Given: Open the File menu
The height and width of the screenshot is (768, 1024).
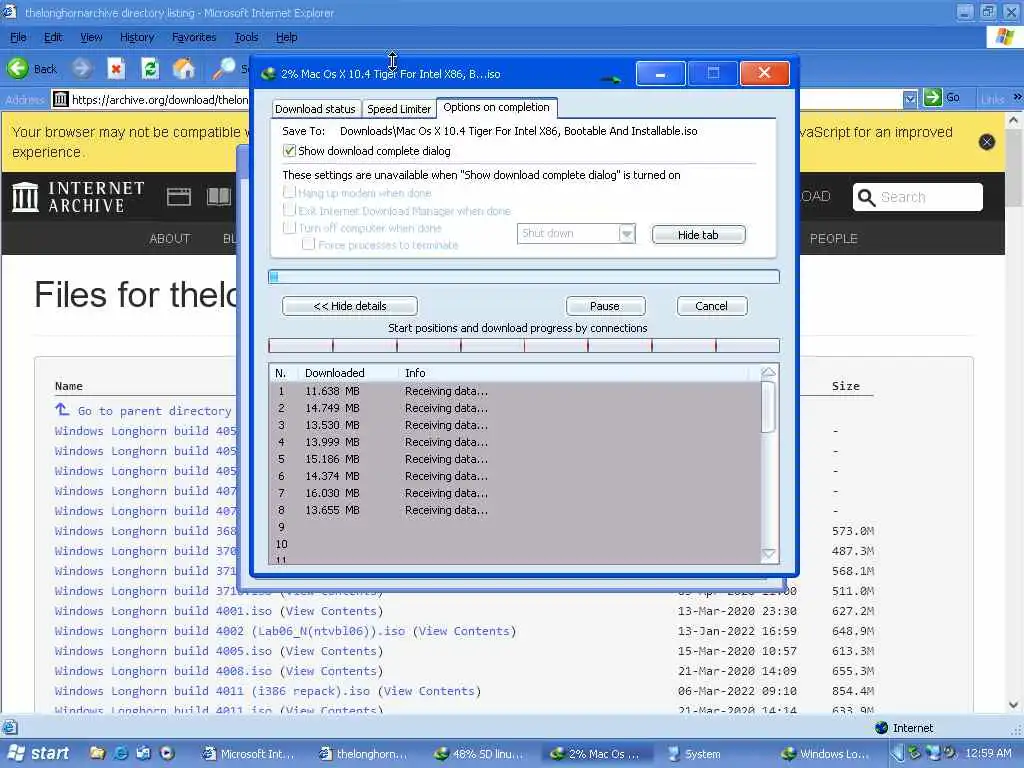Looking at the screenshot, I should 18,37.
